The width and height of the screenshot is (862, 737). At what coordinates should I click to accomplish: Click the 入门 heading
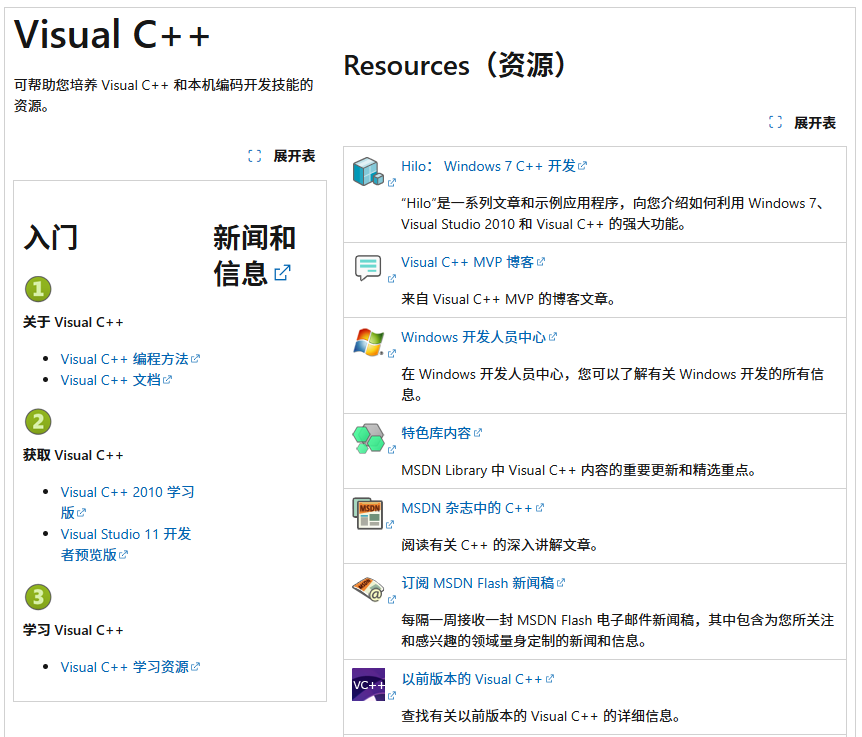pos(51,237)
